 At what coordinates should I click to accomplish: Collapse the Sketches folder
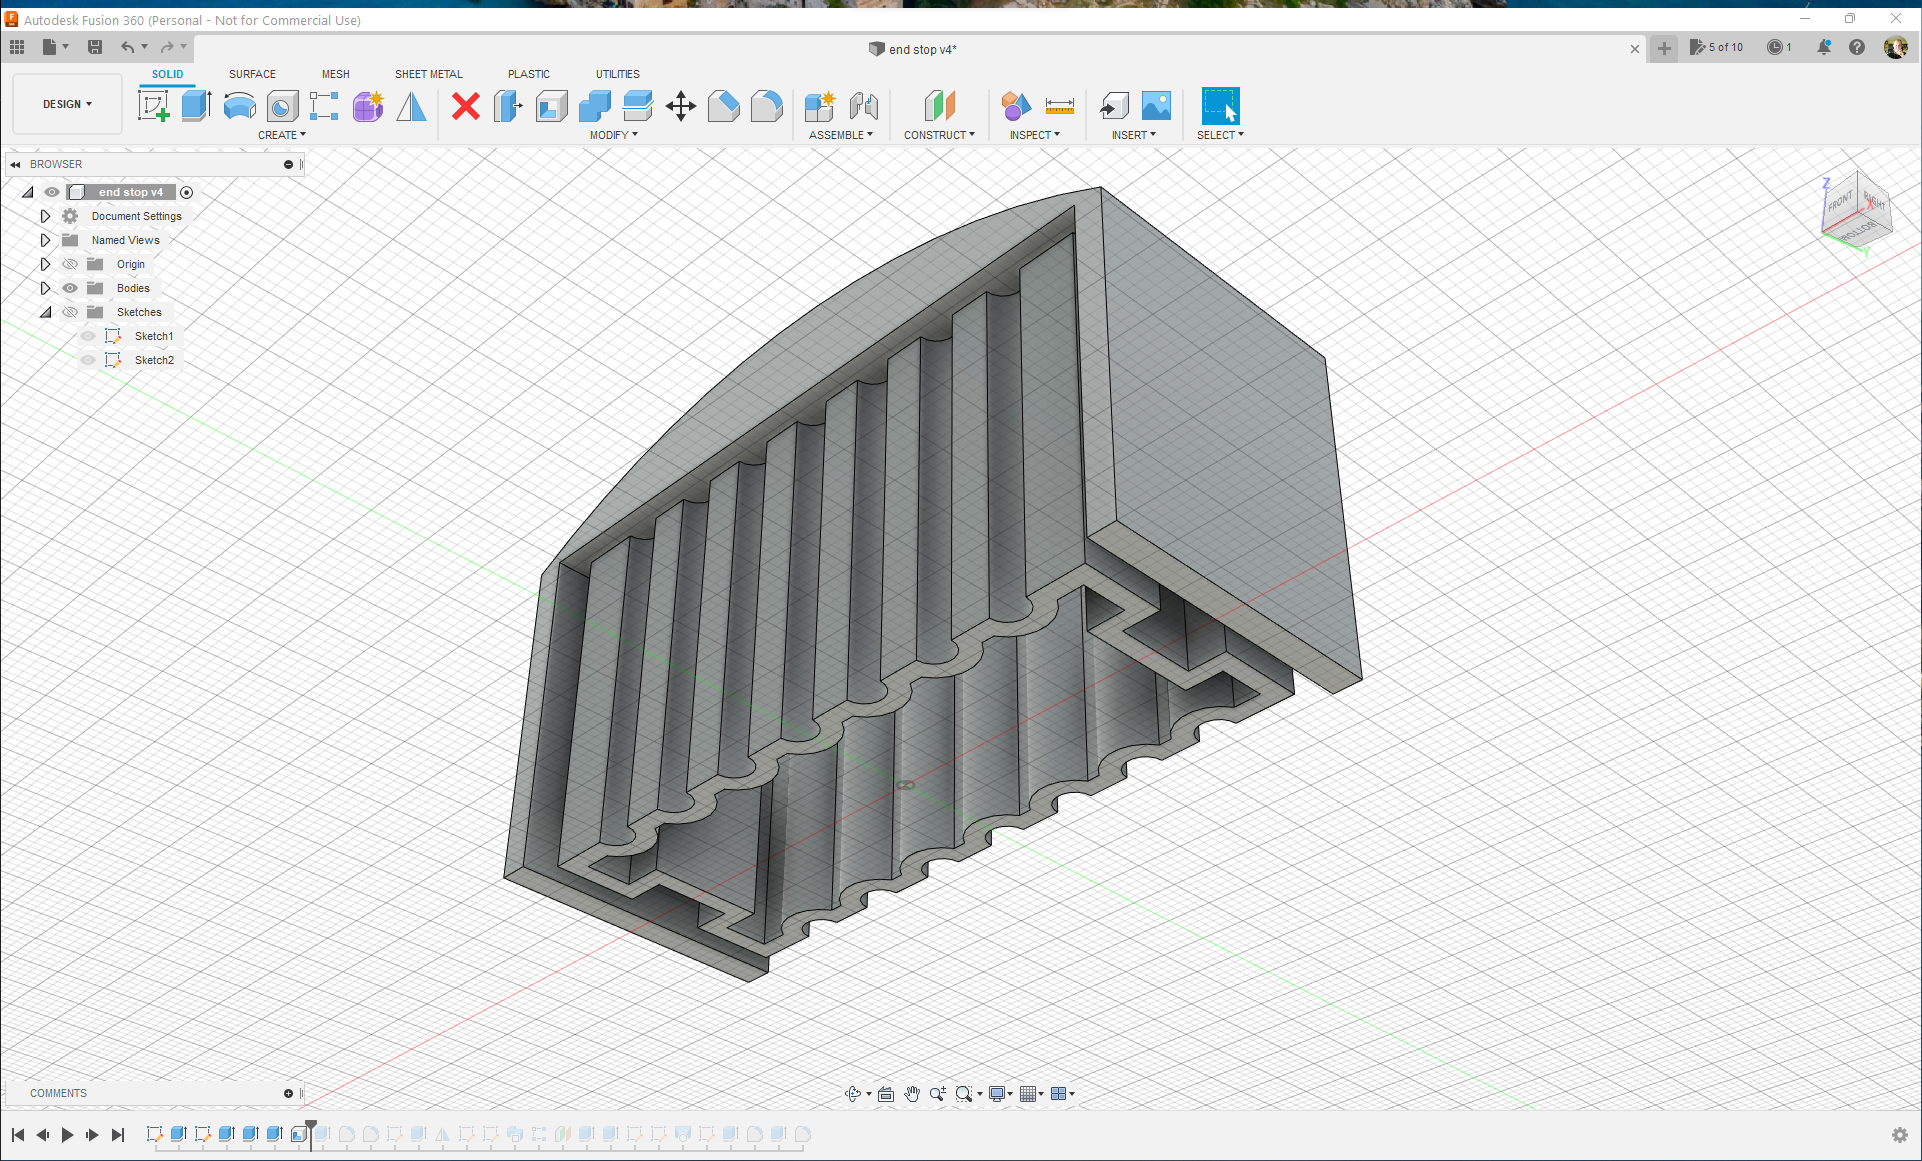(45, 312)
